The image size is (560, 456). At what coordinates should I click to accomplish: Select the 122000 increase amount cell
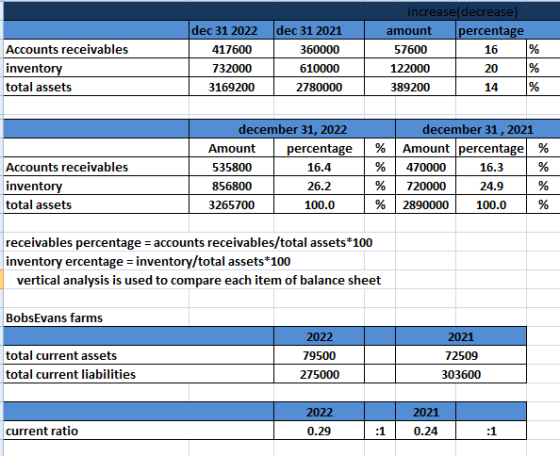click(x=410, y=68)
